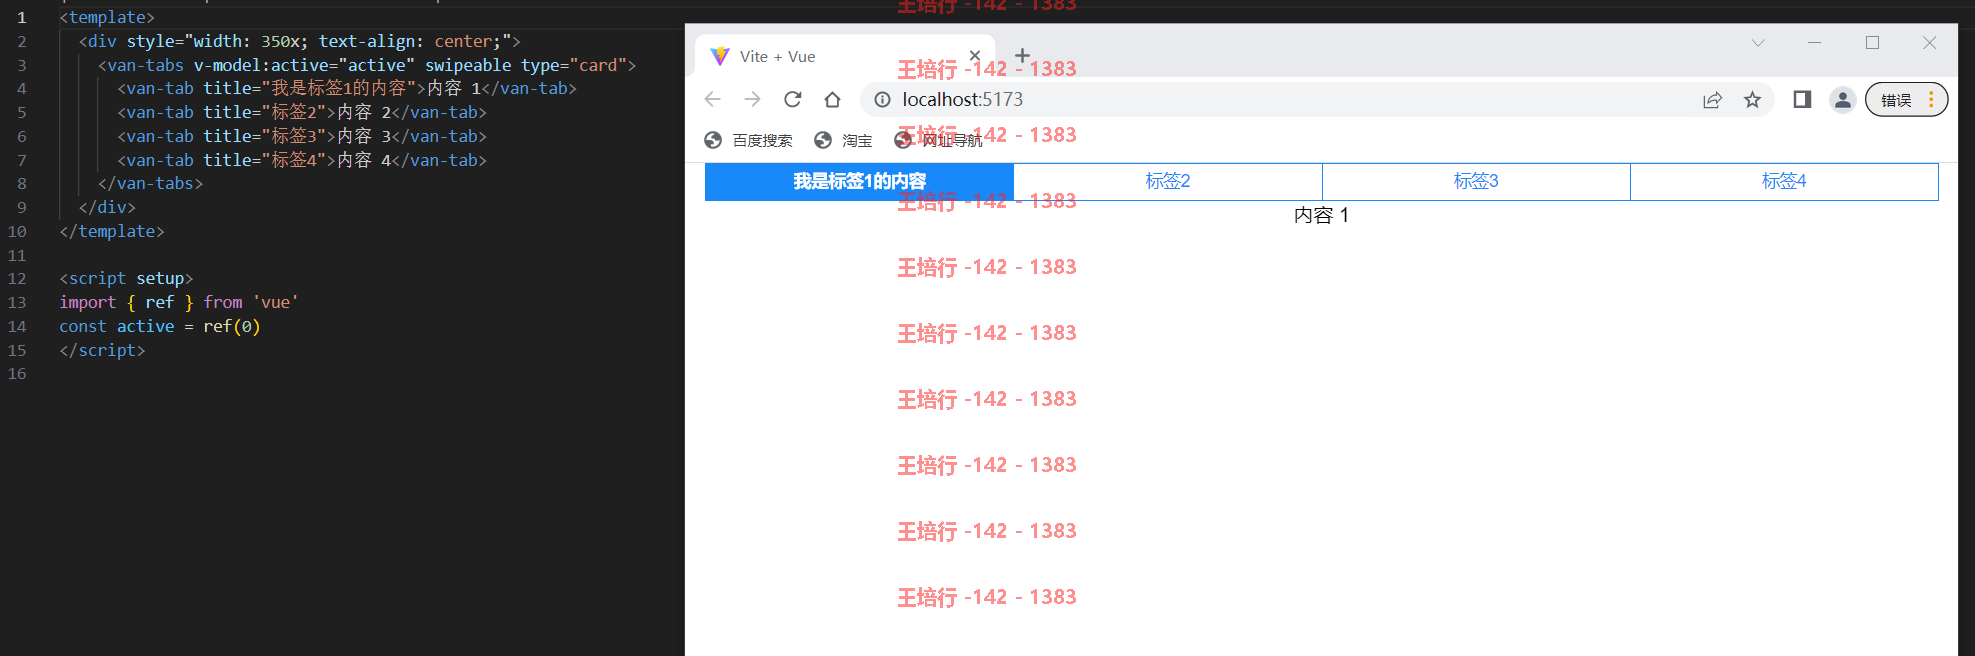The height and width of the screenshot is (656, 1975).
Task: Click the share page icon
Action: coord(1713,99)
